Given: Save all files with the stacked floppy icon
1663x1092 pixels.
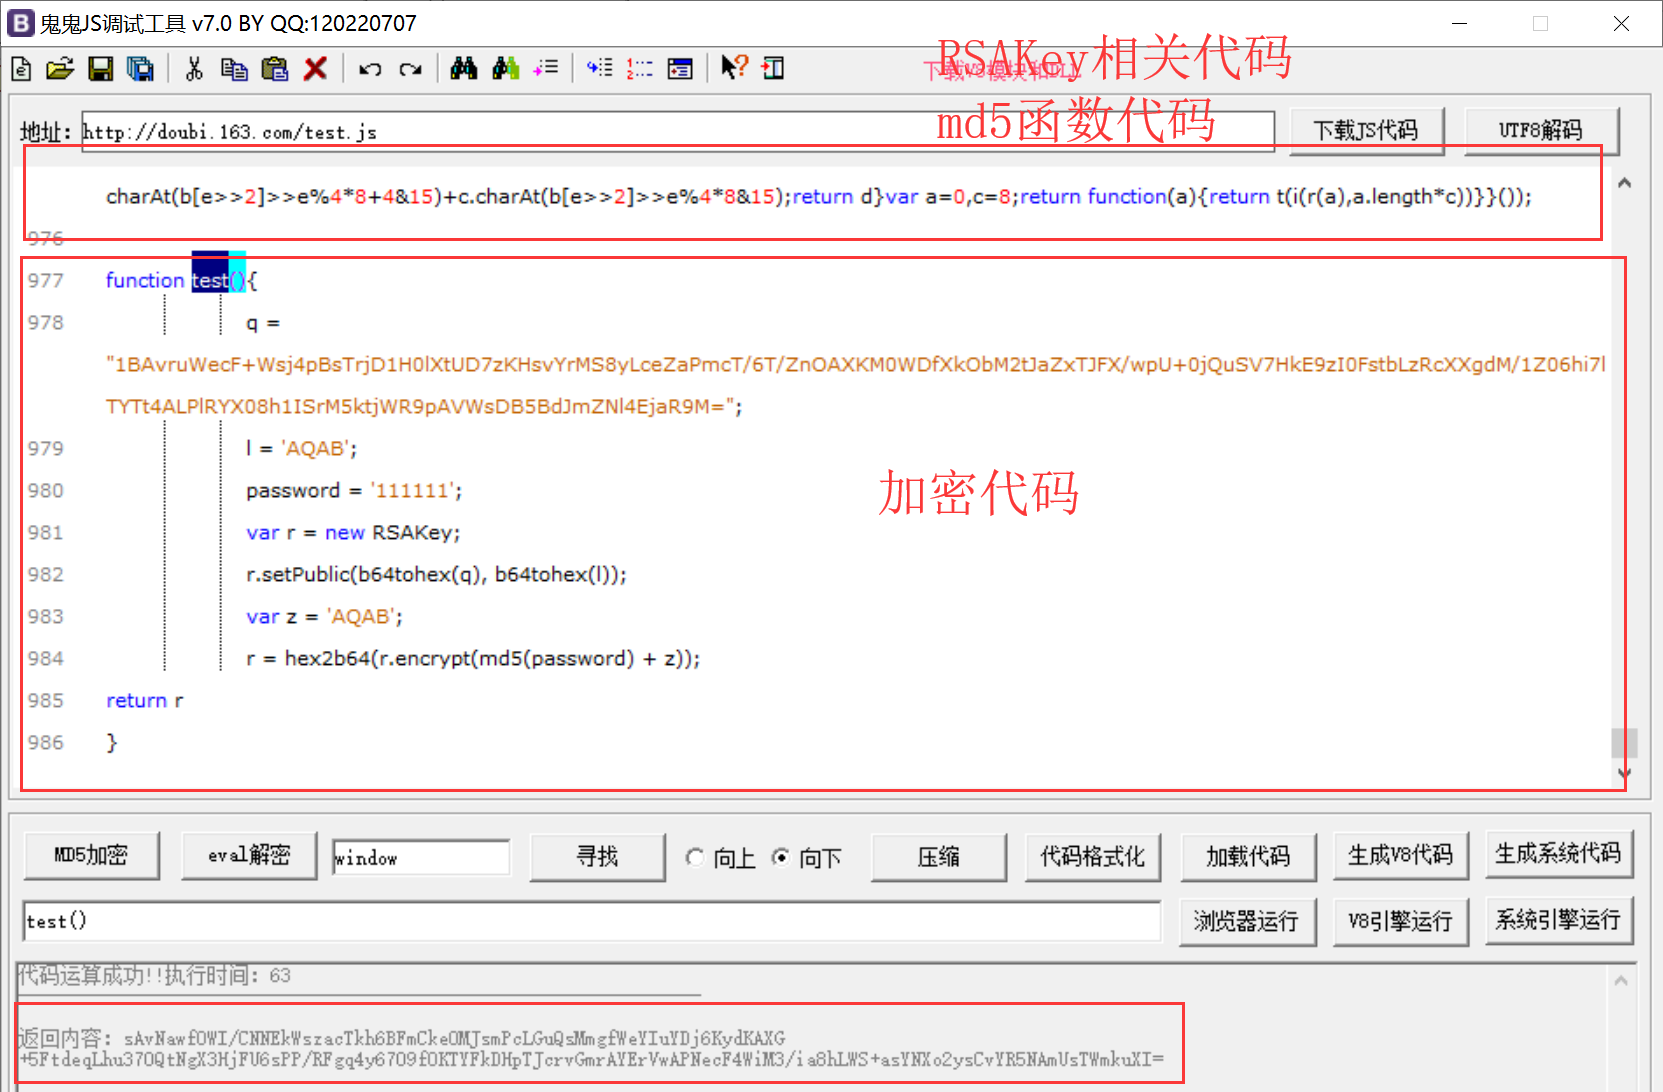Looking at the screenshot, I should coord(140,69).
